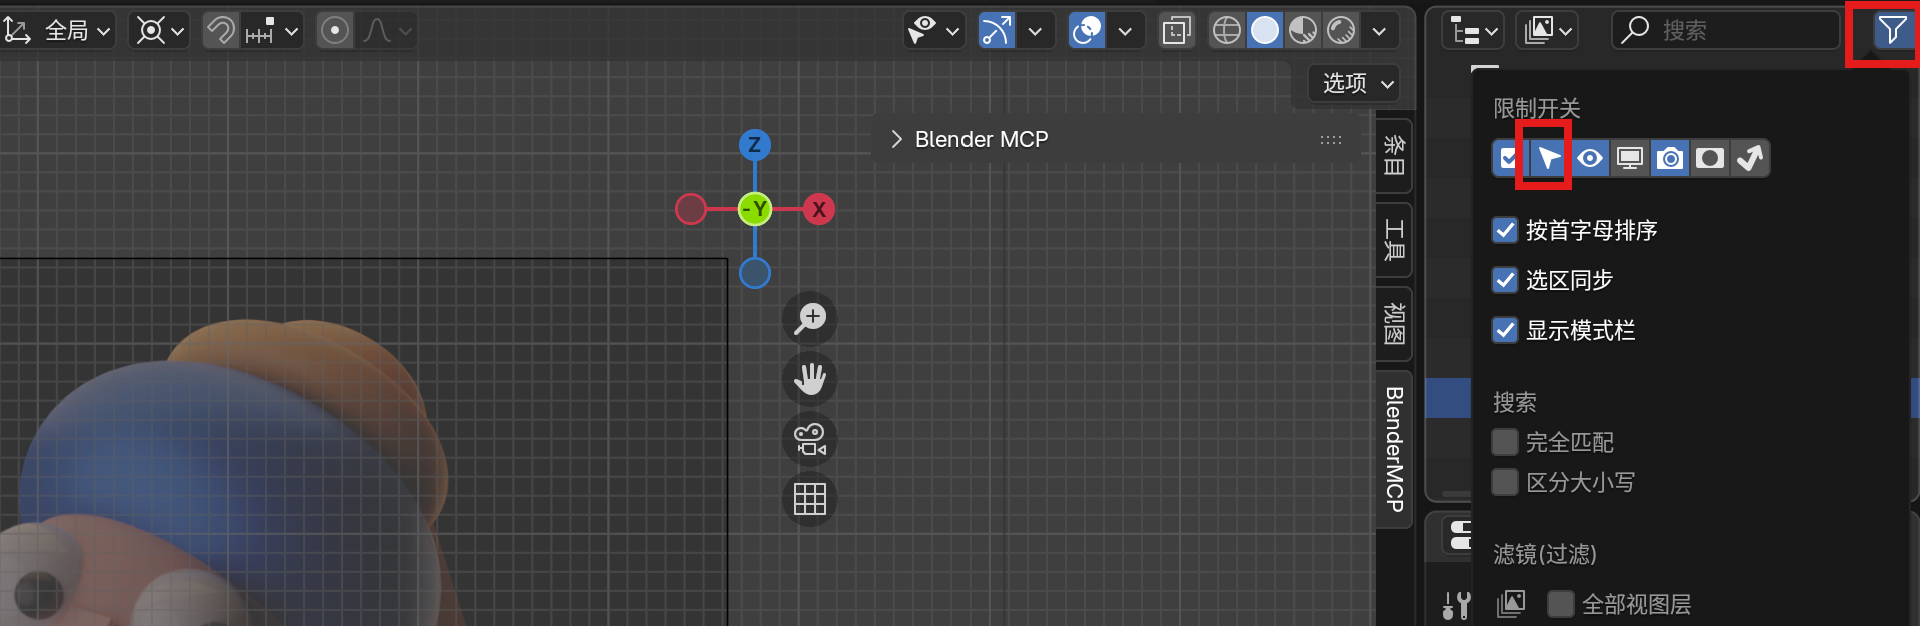Toggle the camera render restriction column
The width and height of the screenshot is (1920, 626).
[x=1670, y=158]
